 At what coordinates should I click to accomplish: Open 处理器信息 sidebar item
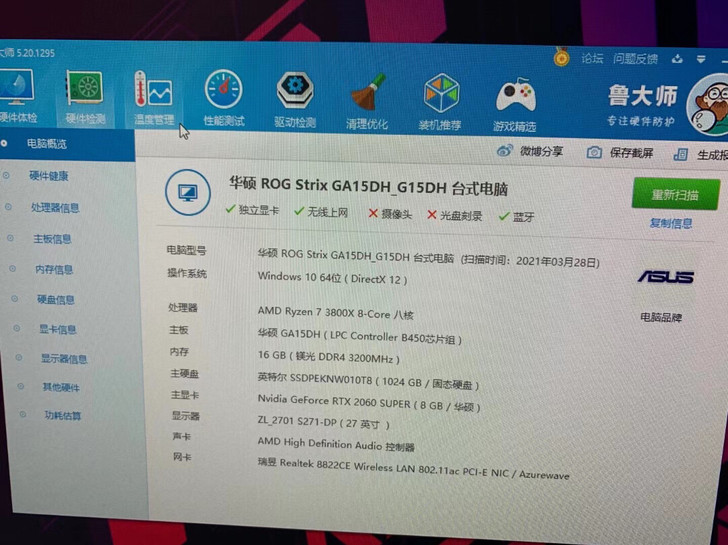point(55,207)
